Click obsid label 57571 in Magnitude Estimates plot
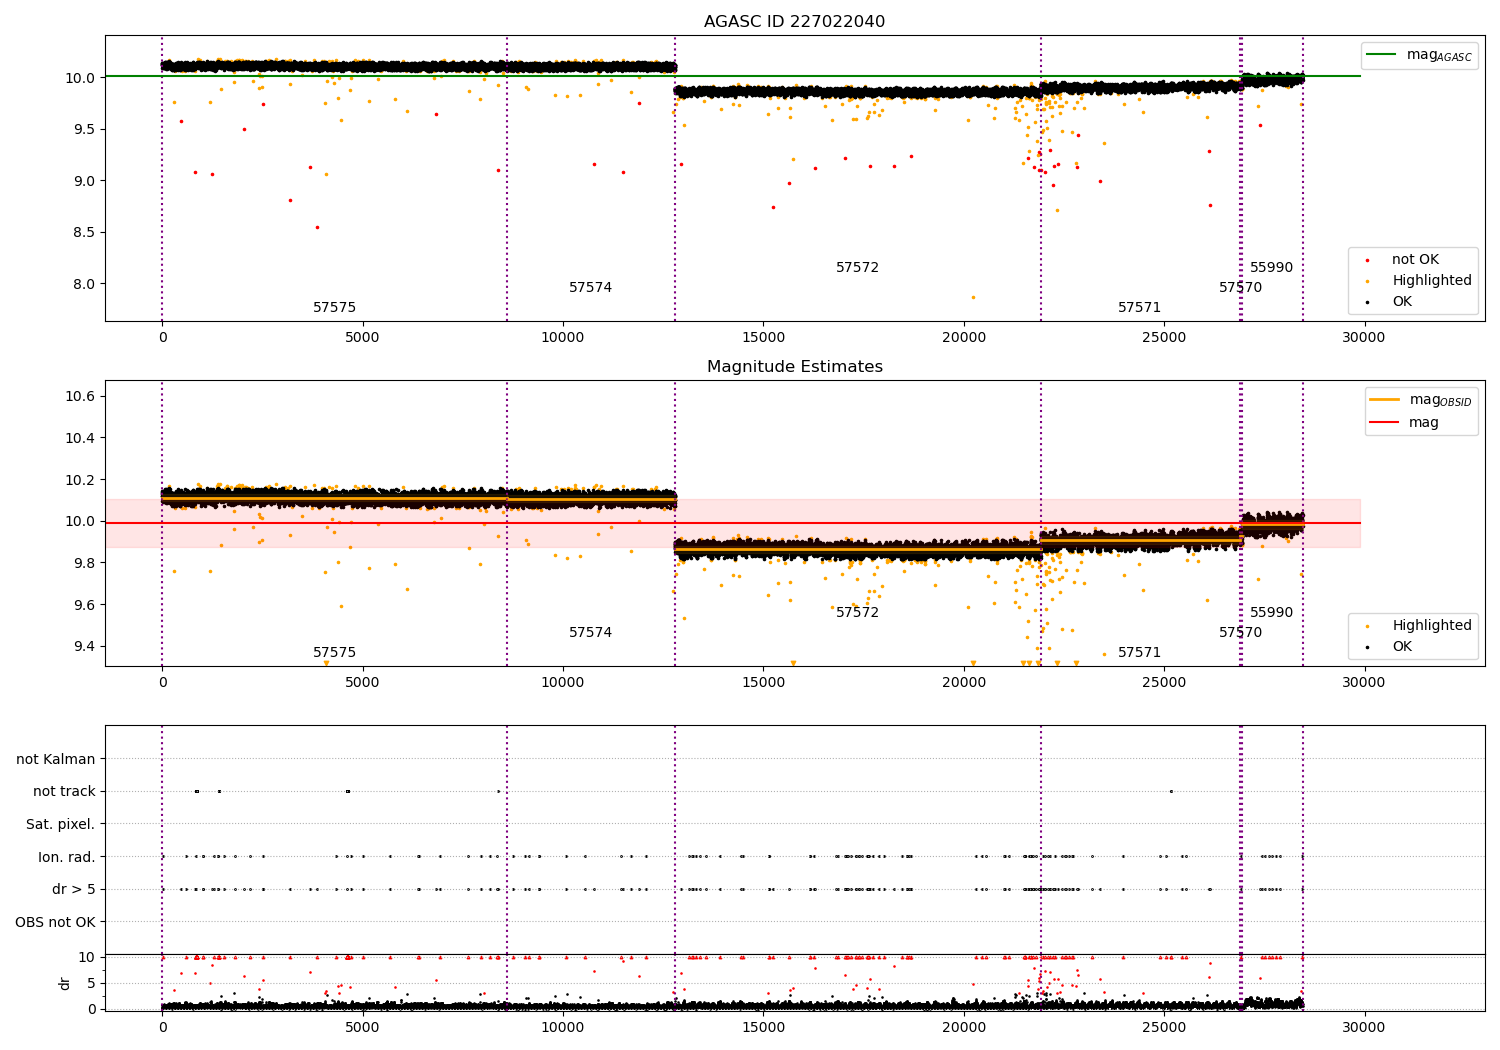This screenshot has width=1500, height=1050. click(x=1139, y=653)
